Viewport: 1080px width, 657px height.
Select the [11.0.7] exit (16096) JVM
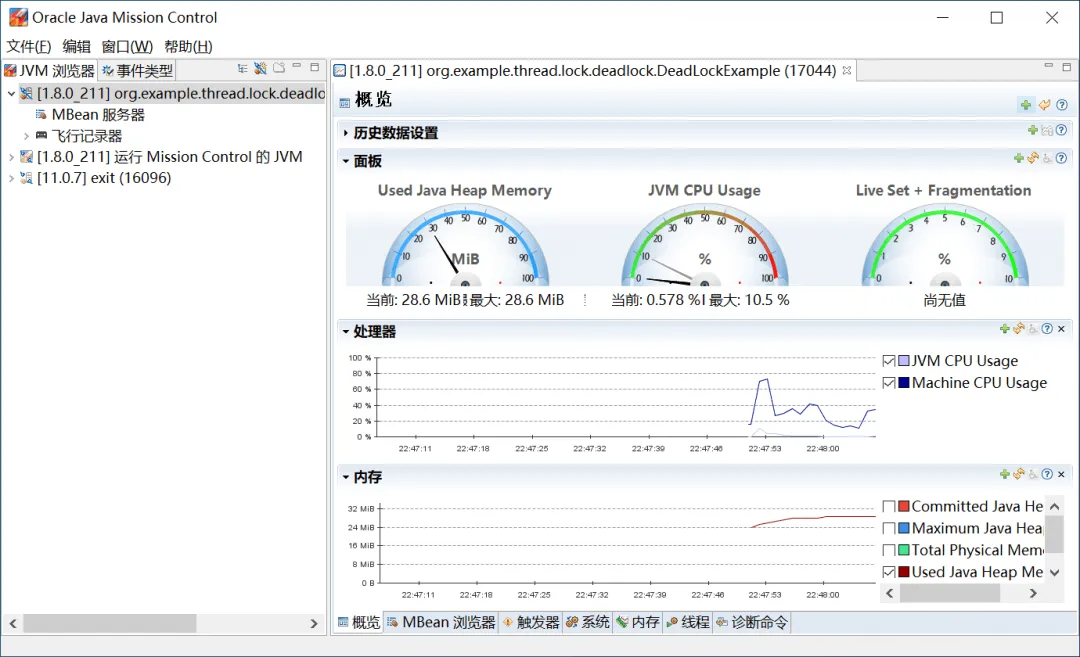tap(104, 178)
